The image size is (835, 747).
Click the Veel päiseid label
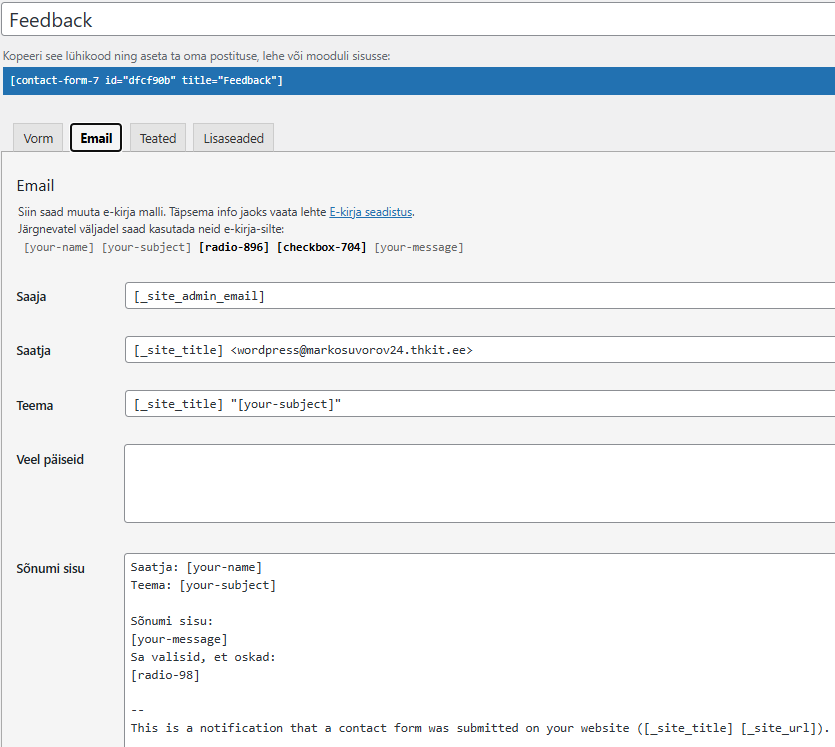50,459
